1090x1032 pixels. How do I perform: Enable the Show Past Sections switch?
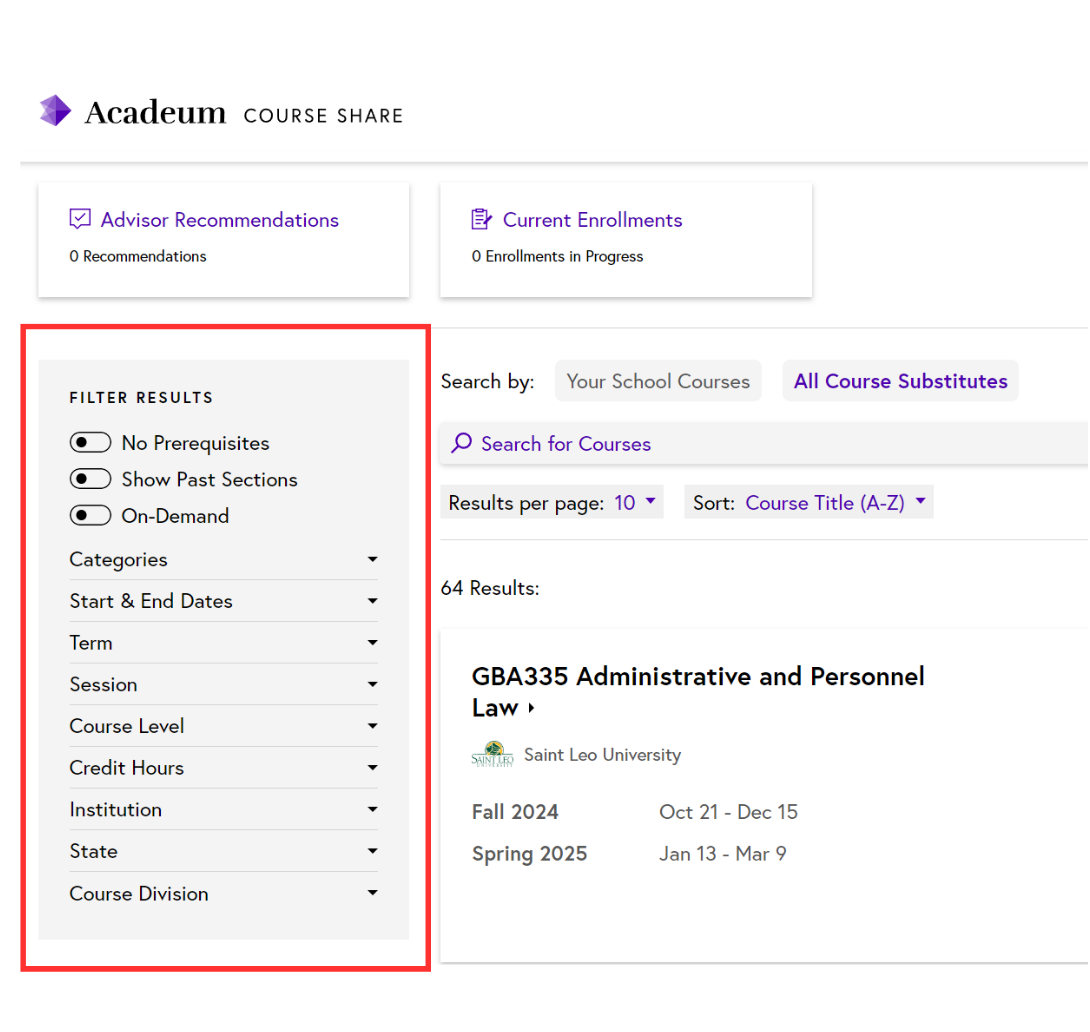point(90,479)
